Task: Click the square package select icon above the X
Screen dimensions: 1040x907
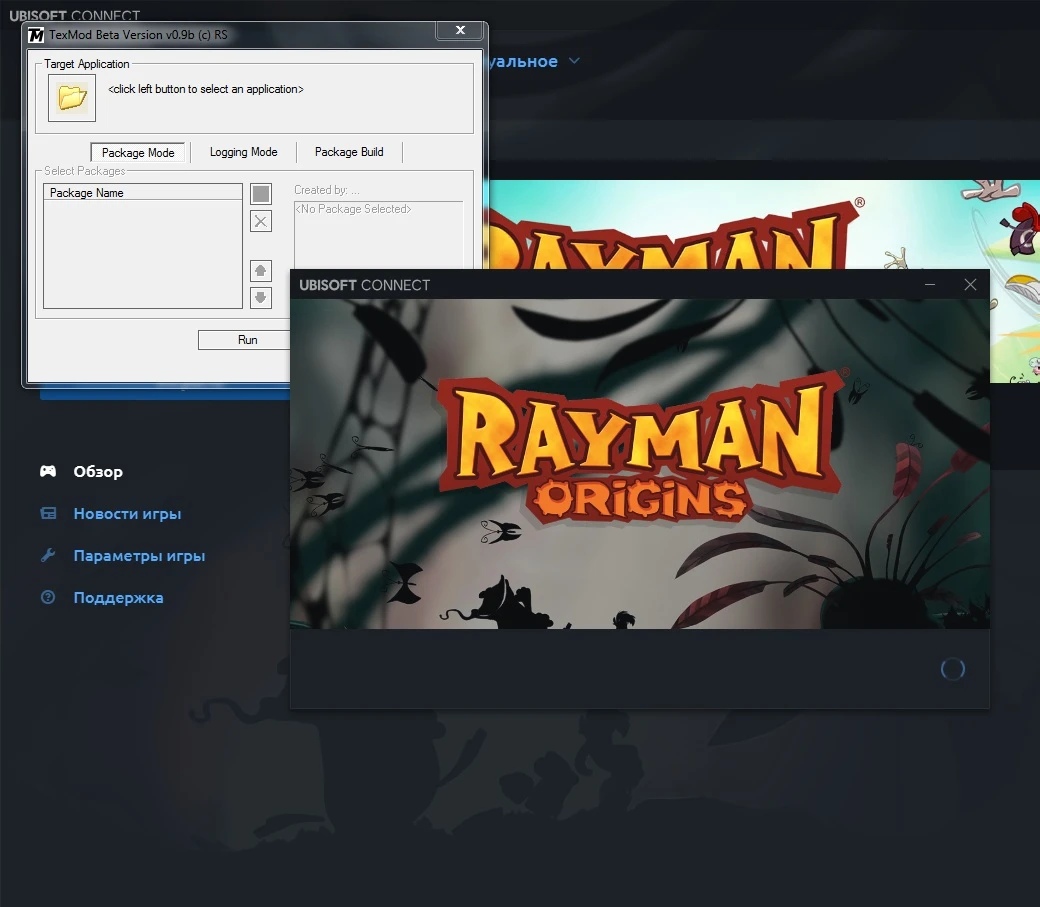Action: 260,193
